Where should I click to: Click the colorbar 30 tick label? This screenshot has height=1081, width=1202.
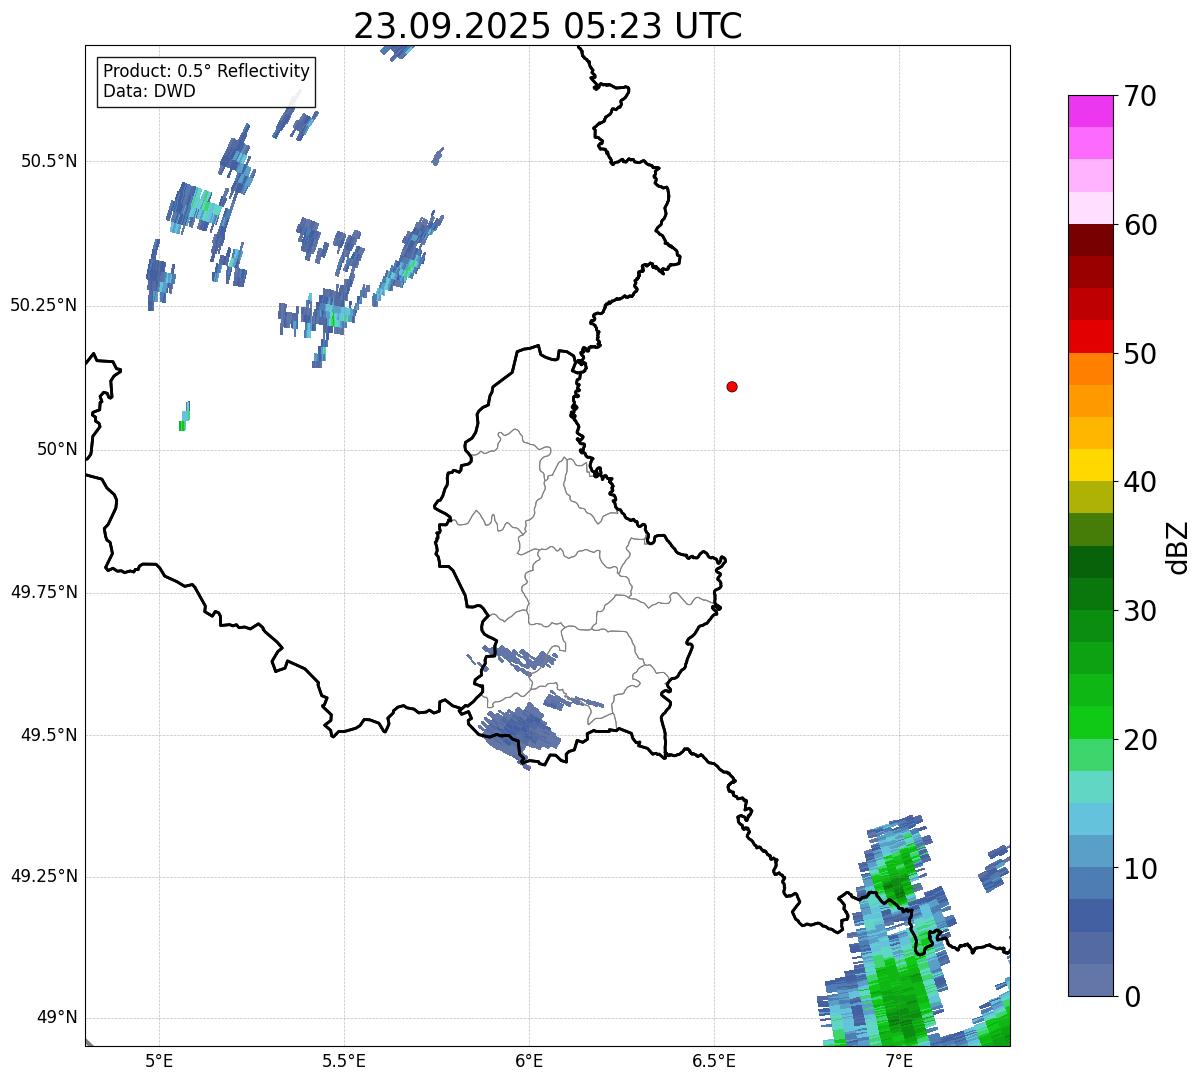pos(1140,611)
